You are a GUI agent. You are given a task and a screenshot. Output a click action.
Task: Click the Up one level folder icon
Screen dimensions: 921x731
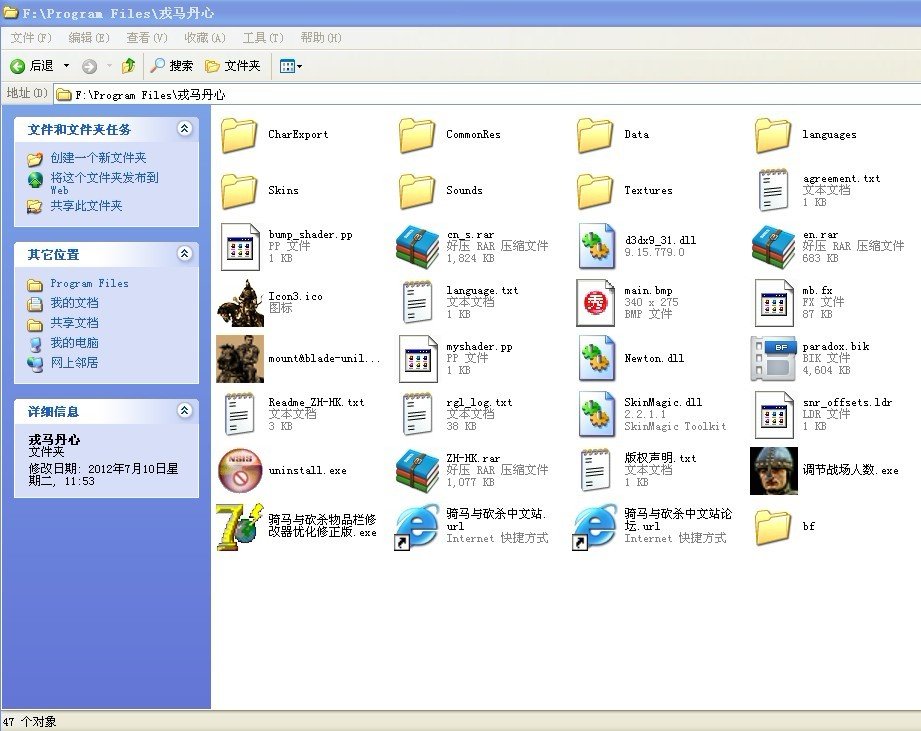[128, 66]
